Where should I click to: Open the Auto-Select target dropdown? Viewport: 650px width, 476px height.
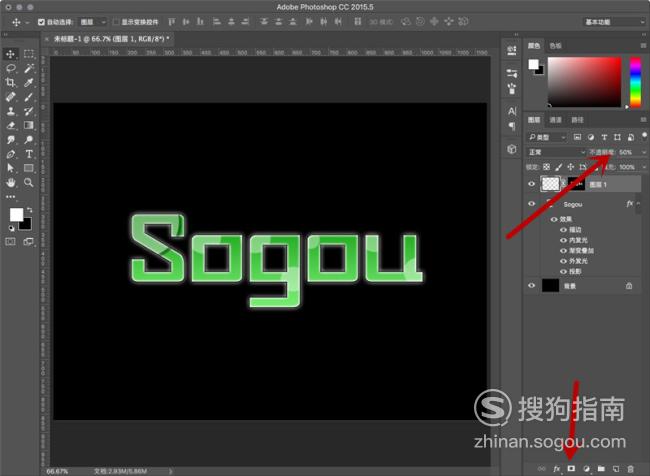(x=93, y=22)
